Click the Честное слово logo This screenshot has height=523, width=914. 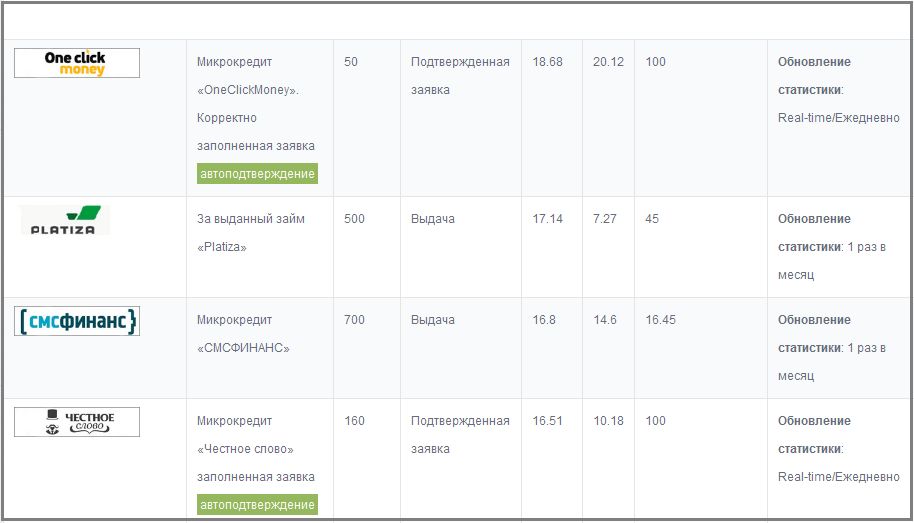(77, 422)
